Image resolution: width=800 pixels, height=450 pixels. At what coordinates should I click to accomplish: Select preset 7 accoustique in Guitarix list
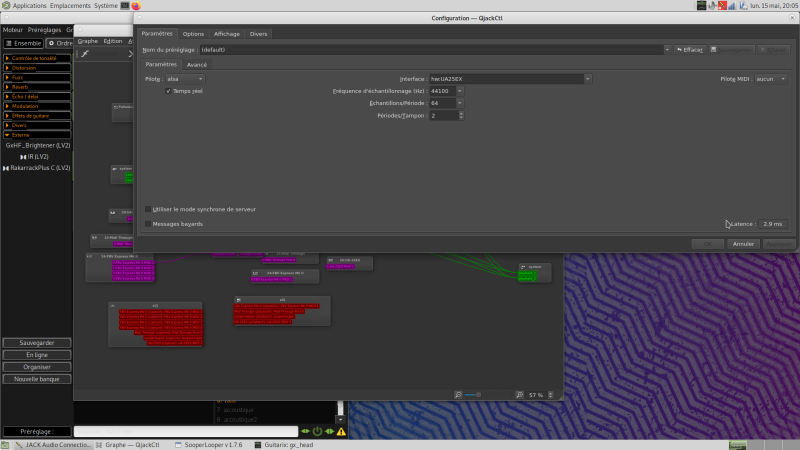[235, 410]
